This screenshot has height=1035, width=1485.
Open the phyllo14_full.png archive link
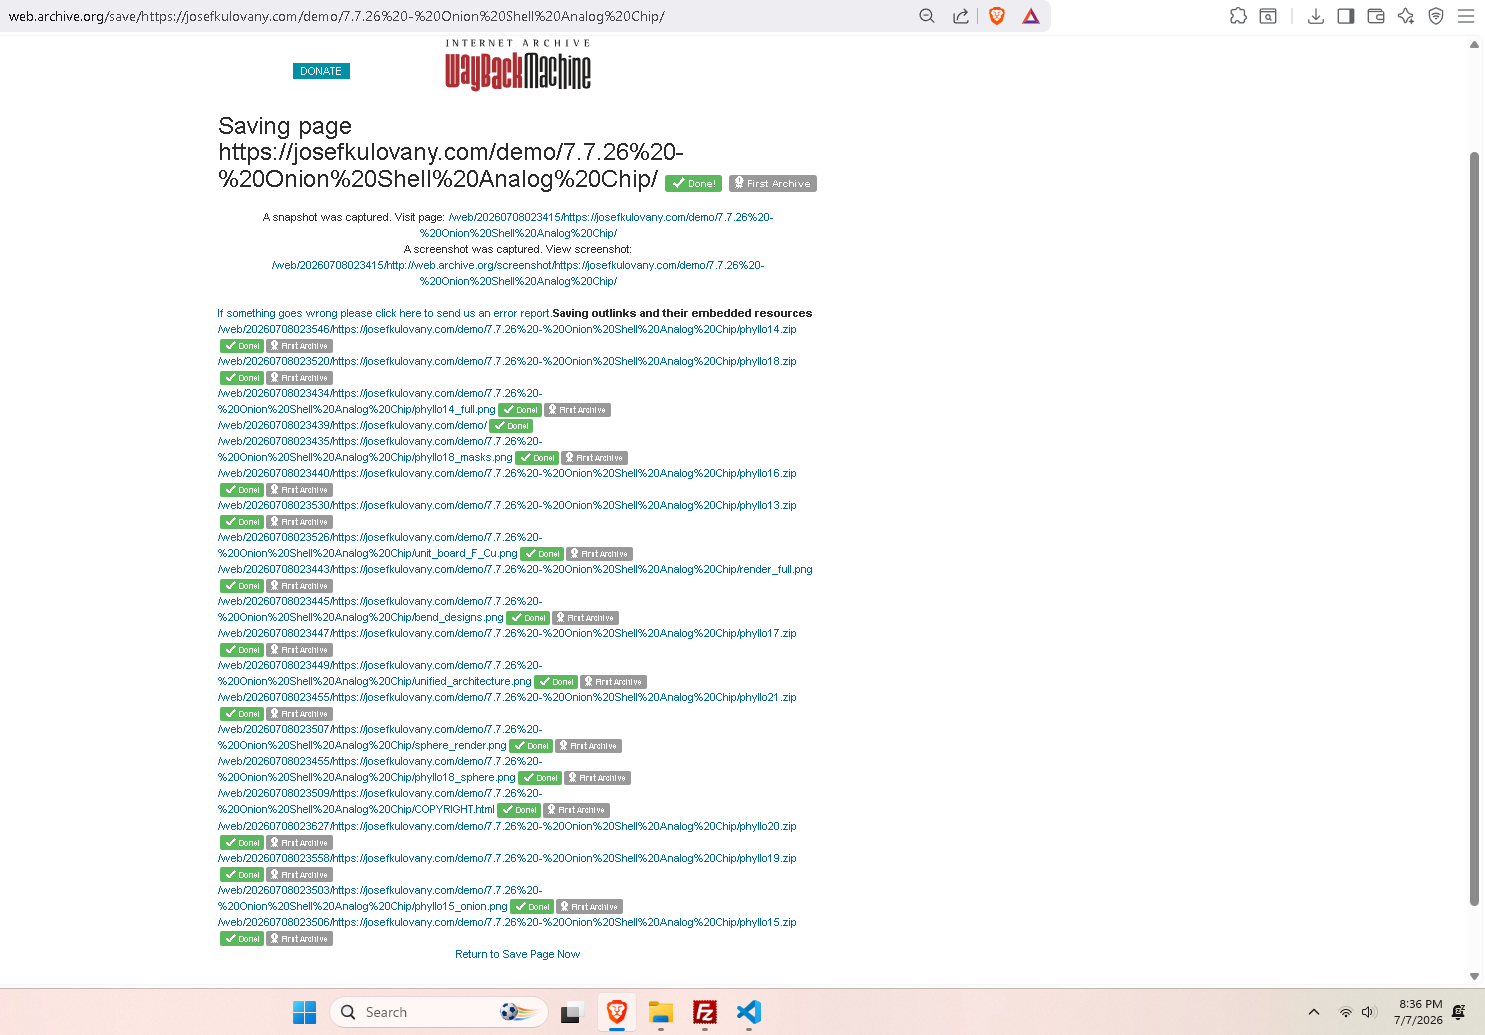pyautogui.click(x=380, y=401)
